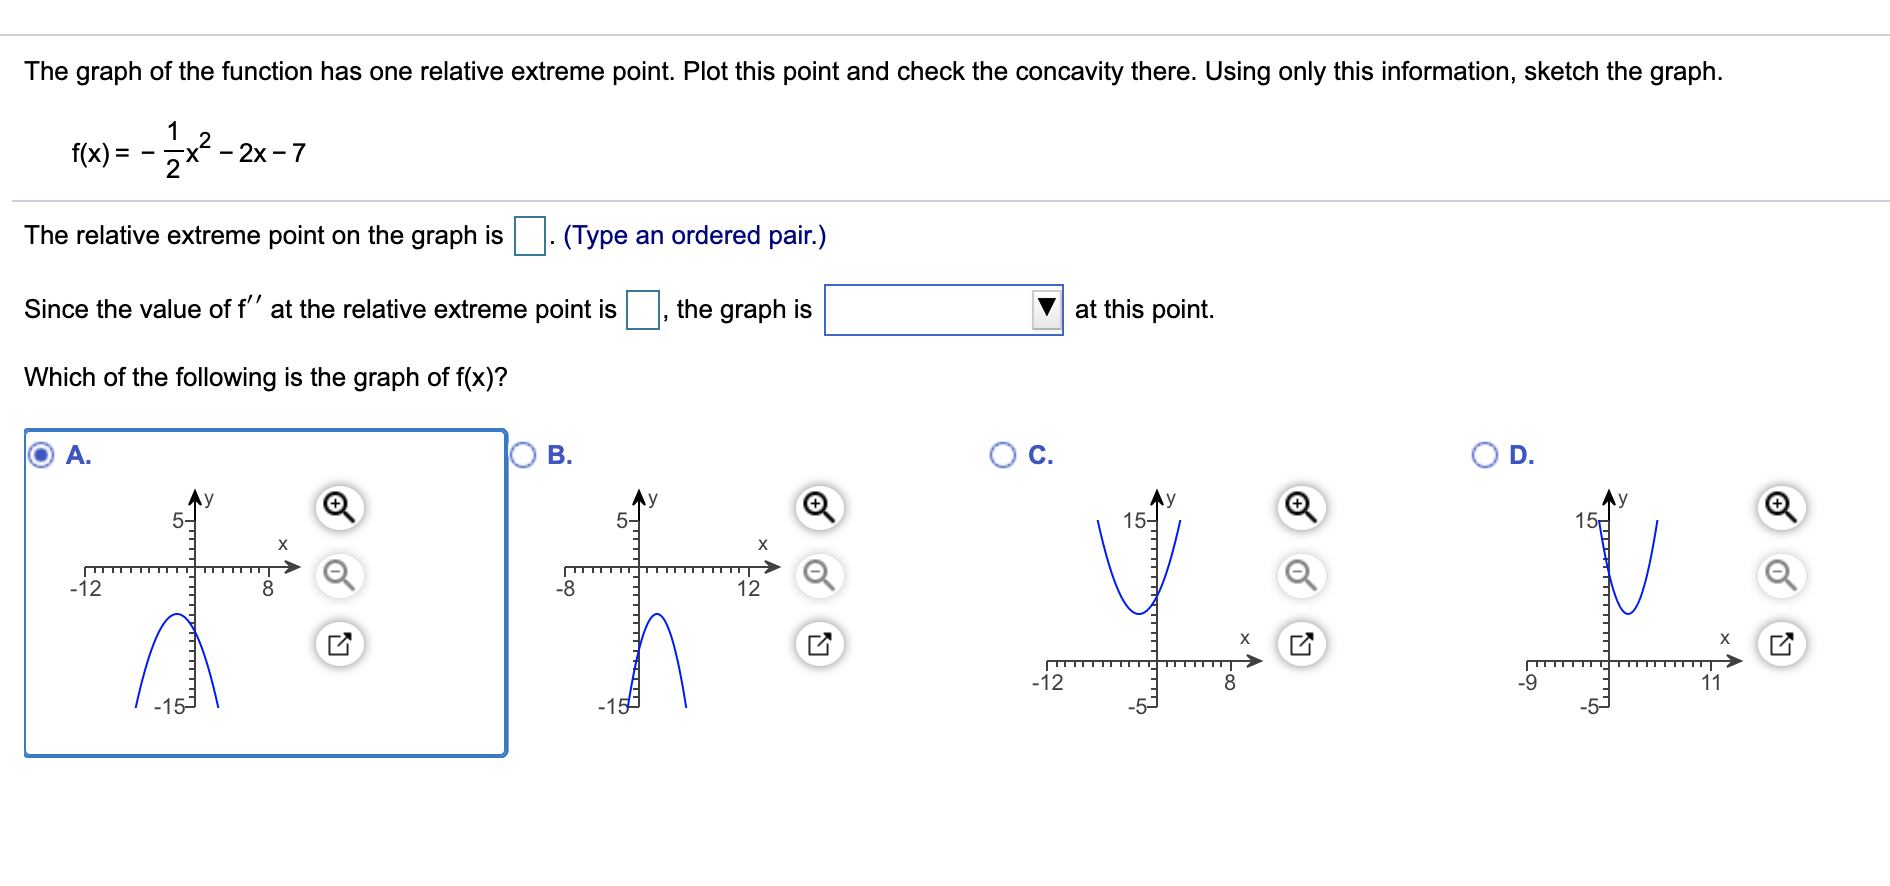The image size is (1890, 886).
Task: Select answer choice D radio button
Action: (x=1484, y=456)
